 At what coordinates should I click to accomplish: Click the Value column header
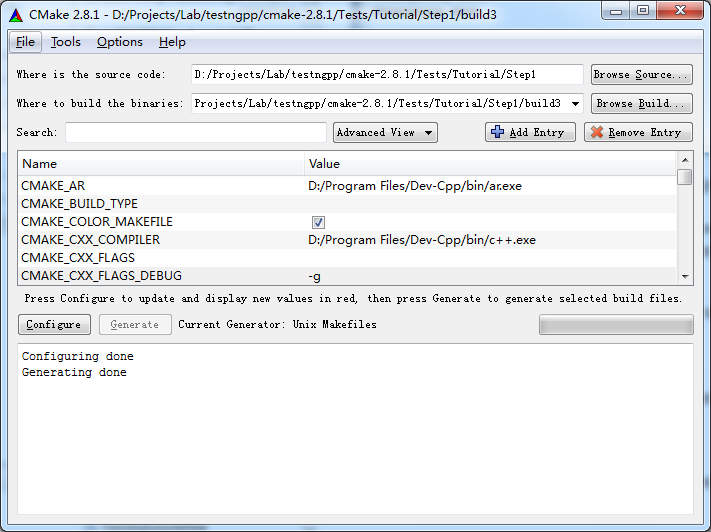coord(491,164)
